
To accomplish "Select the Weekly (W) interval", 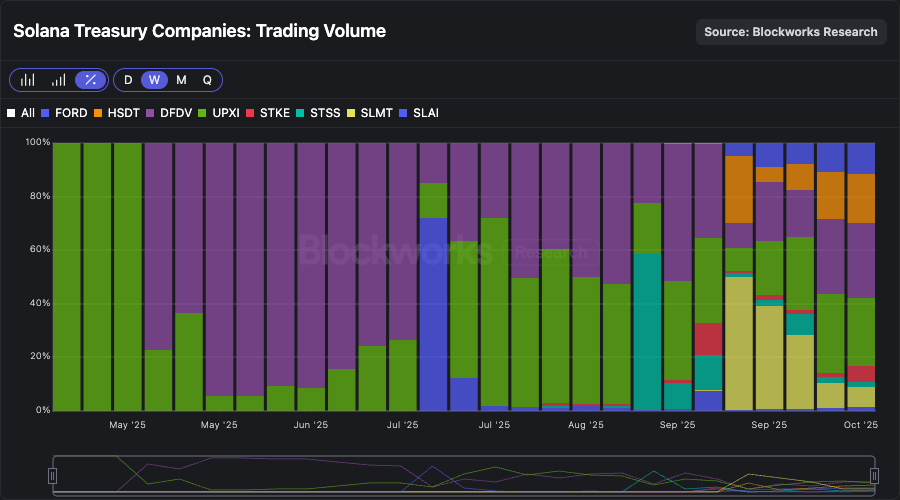I will coord(154,80).
